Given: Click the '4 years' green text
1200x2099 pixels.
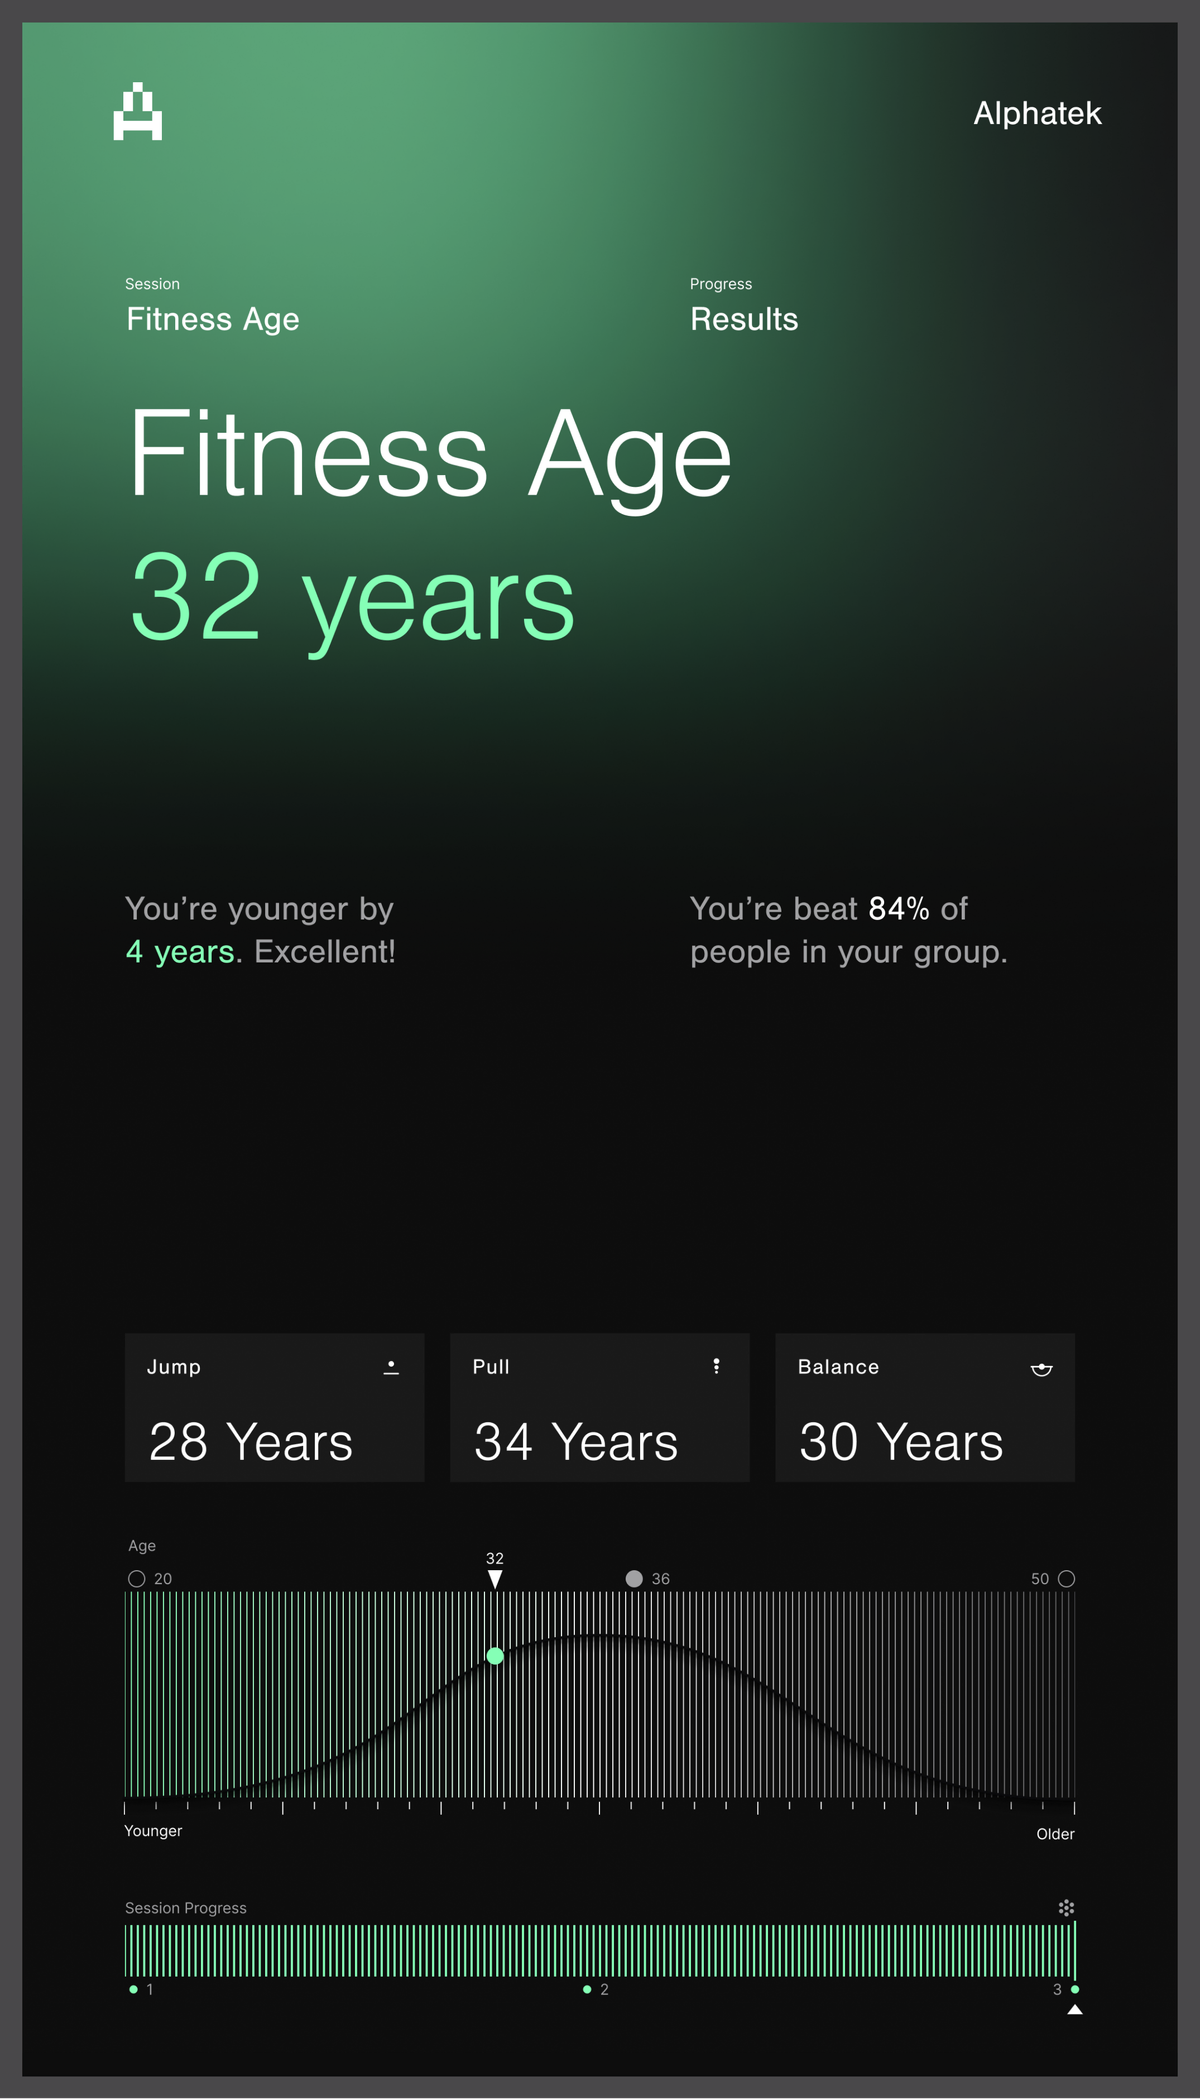Looking at the screenshot, I should 180,952.
